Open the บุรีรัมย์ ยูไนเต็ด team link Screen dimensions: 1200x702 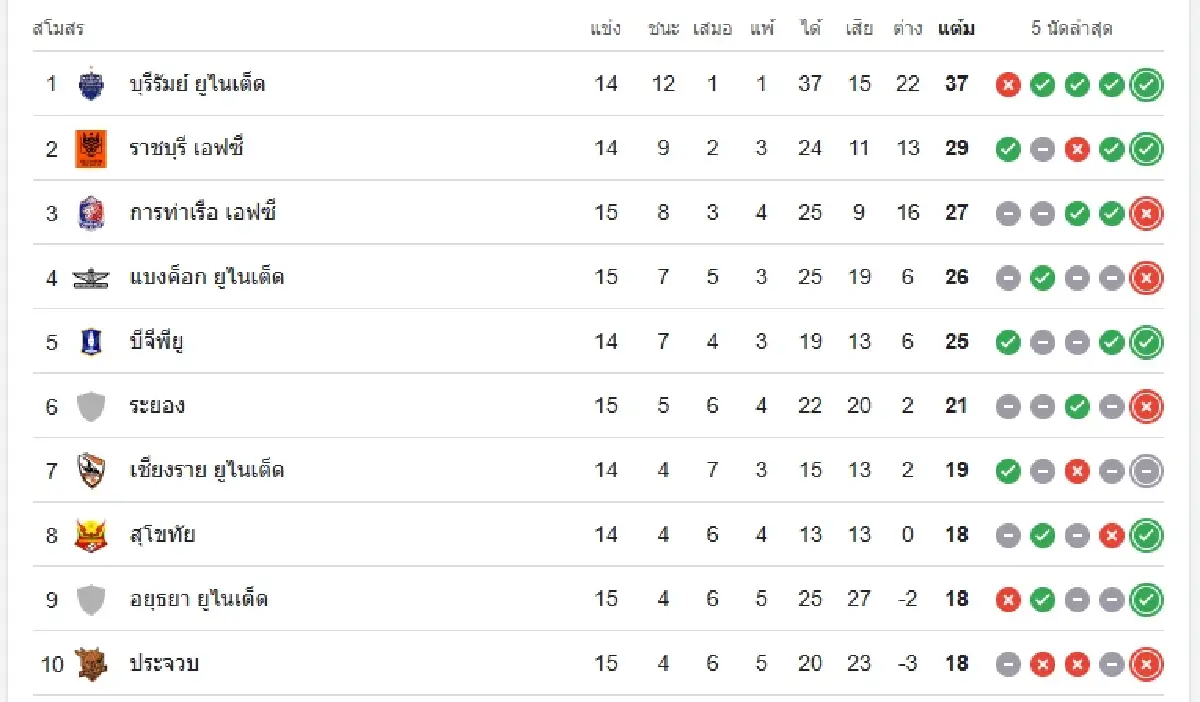197,84
